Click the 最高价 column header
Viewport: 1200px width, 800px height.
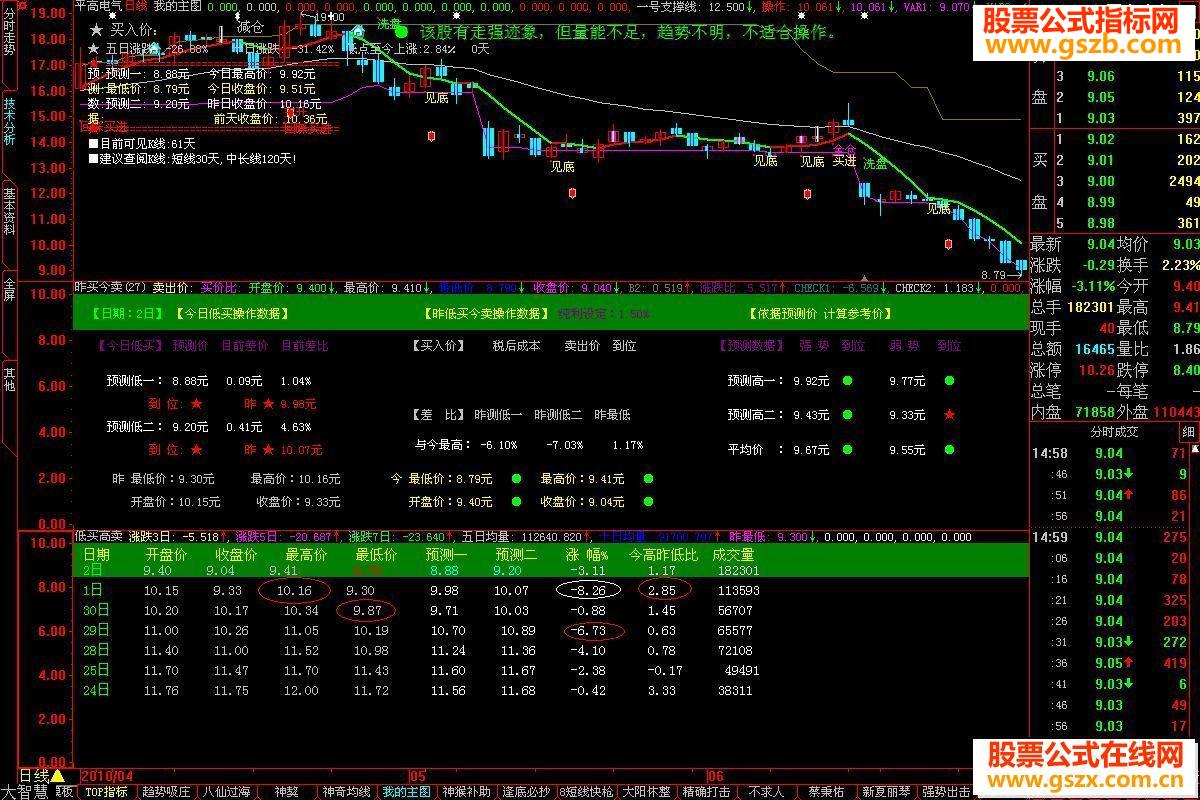pyautogui.click(x=306, y=554)
